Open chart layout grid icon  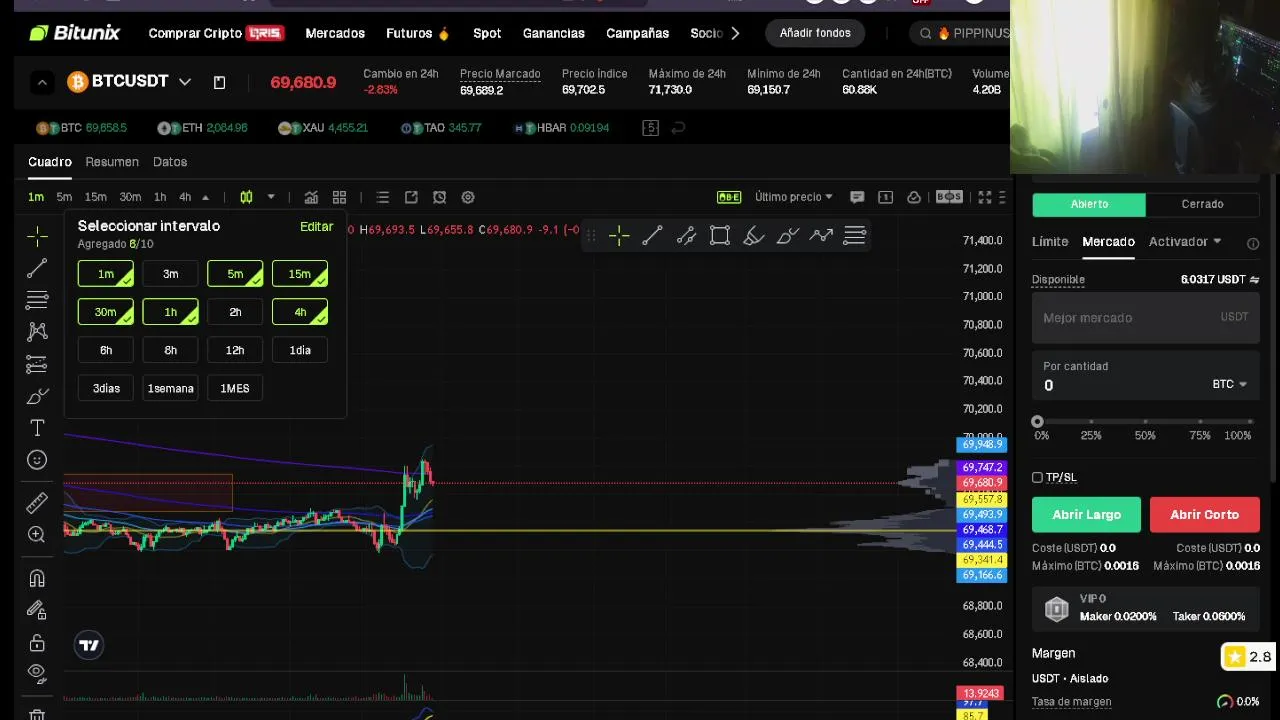(x=339, y=197)
